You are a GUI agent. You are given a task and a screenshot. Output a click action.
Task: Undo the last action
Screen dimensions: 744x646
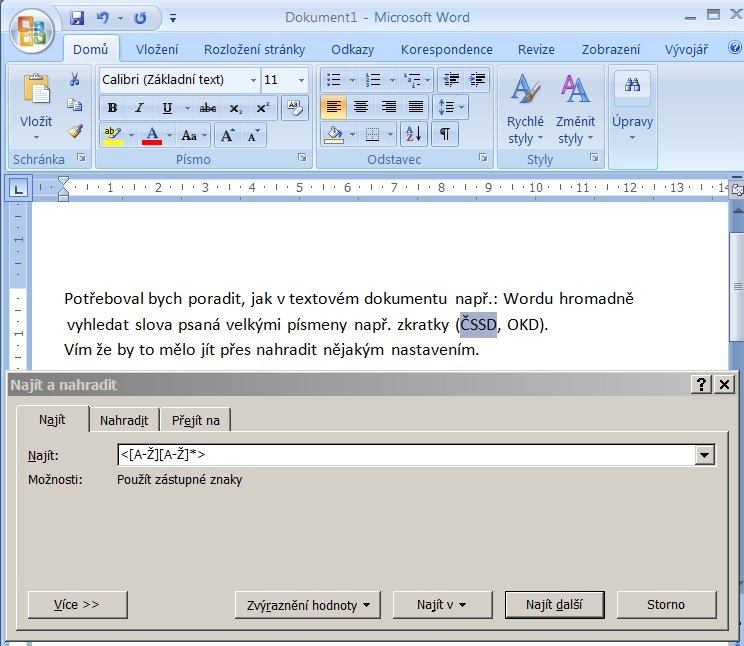[102, 18]
